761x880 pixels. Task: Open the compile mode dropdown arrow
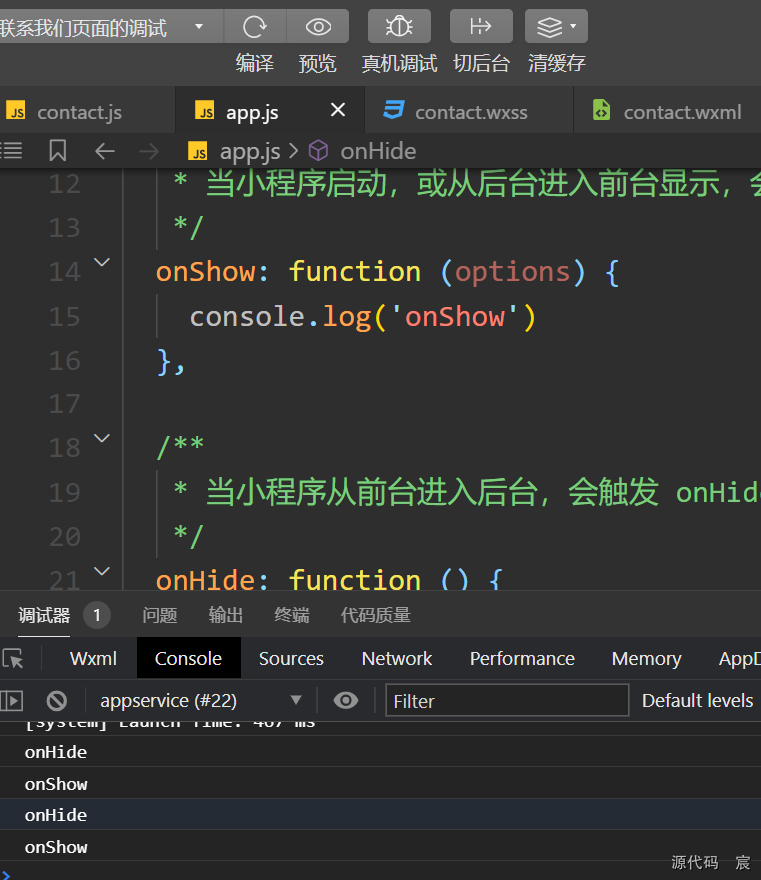[199, 26]
